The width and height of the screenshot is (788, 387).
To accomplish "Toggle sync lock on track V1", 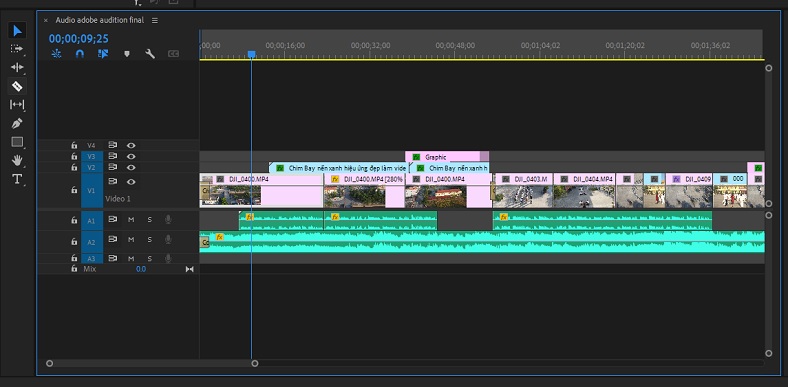I will click(113, 181).
